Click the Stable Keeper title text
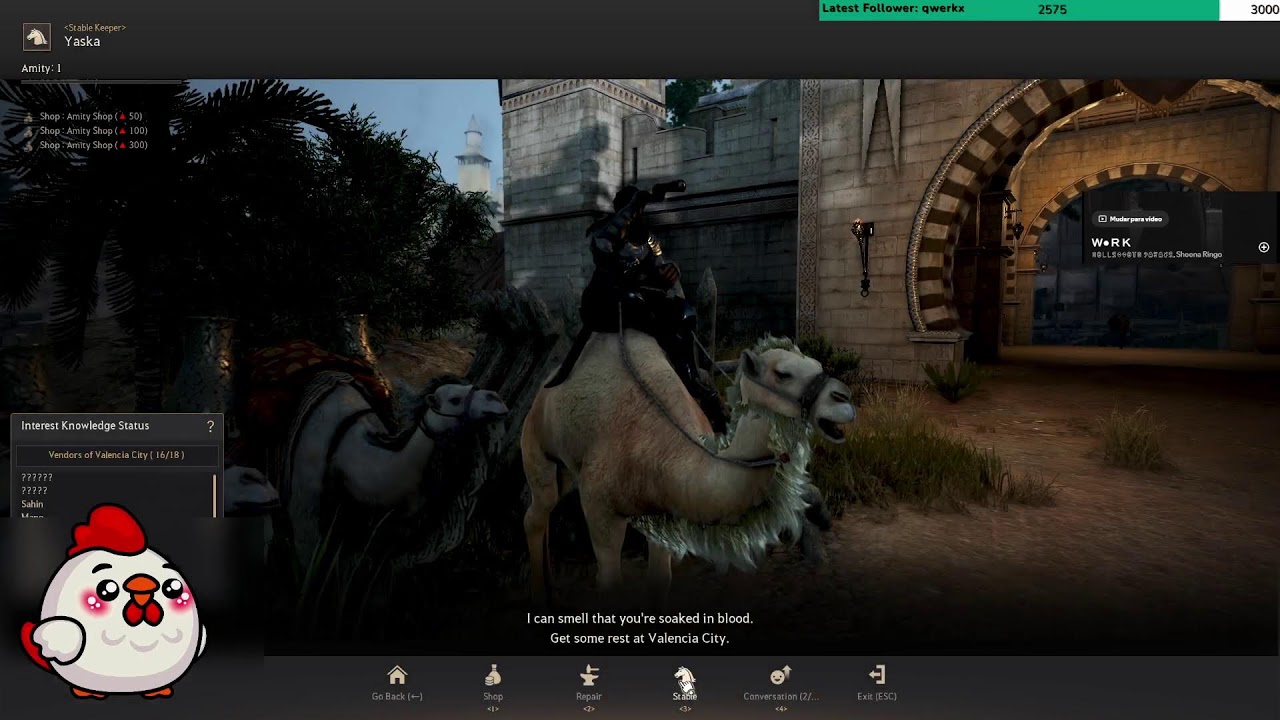This screenshot has width=1280, height=720. pyautogui.click(x=95, y=27)
